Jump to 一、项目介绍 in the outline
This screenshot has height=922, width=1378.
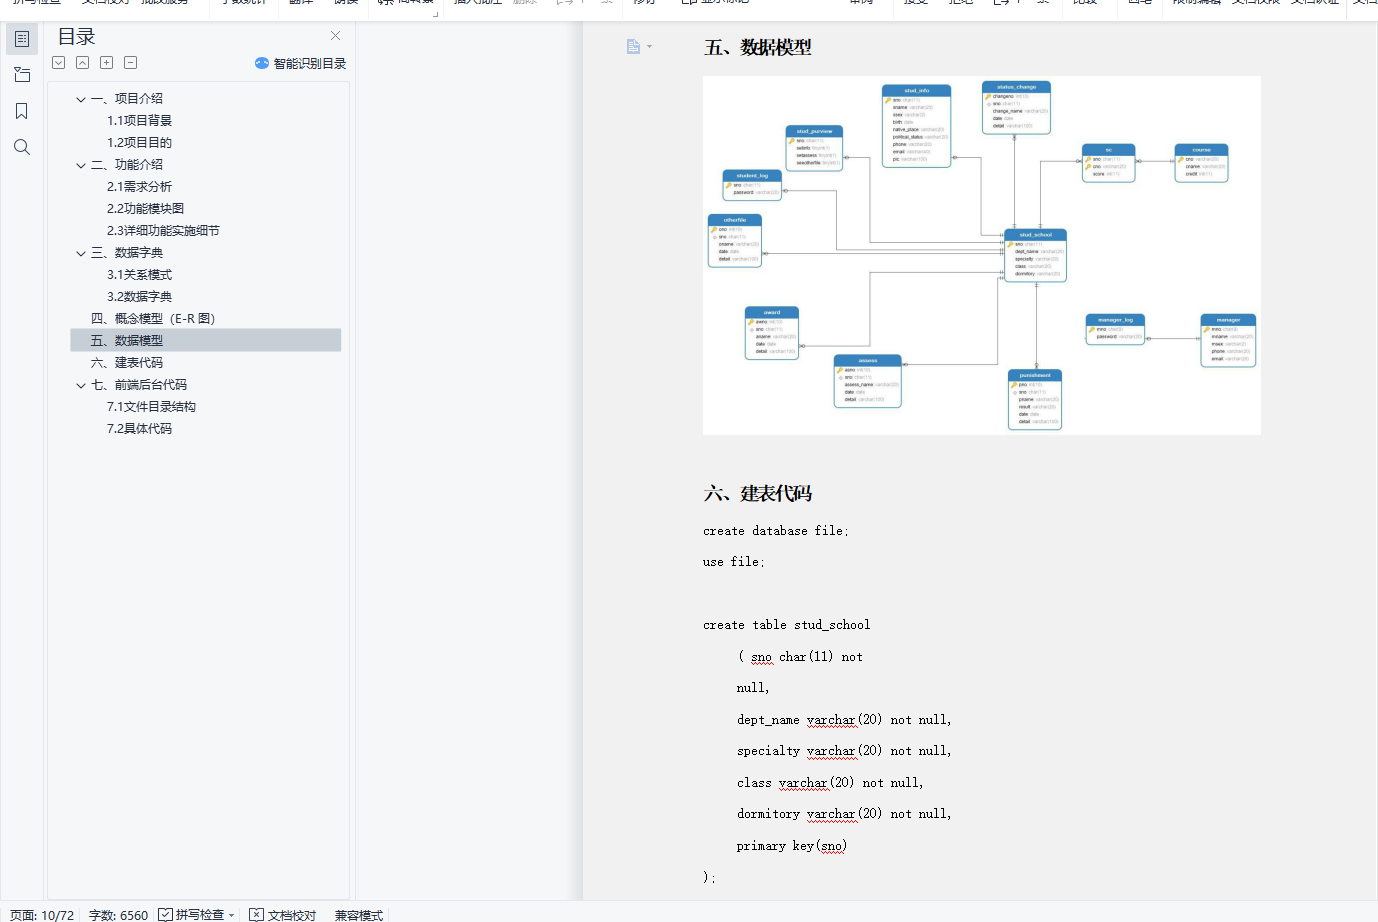tap(127, 99)
